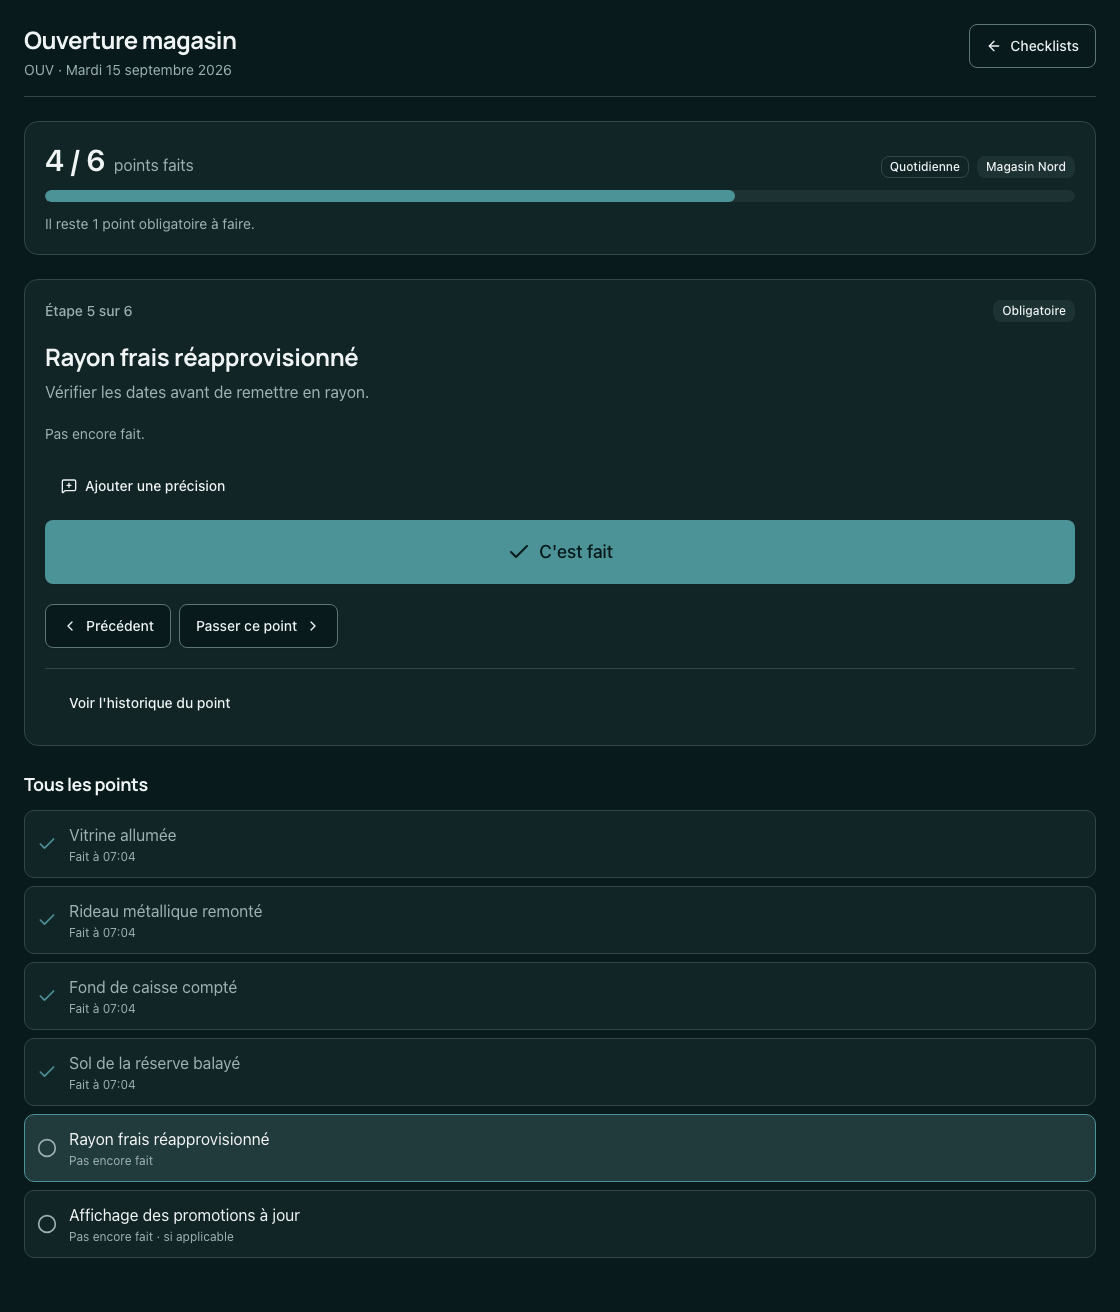Select the Magasin Nord tag

click(x=1026, y=167)
